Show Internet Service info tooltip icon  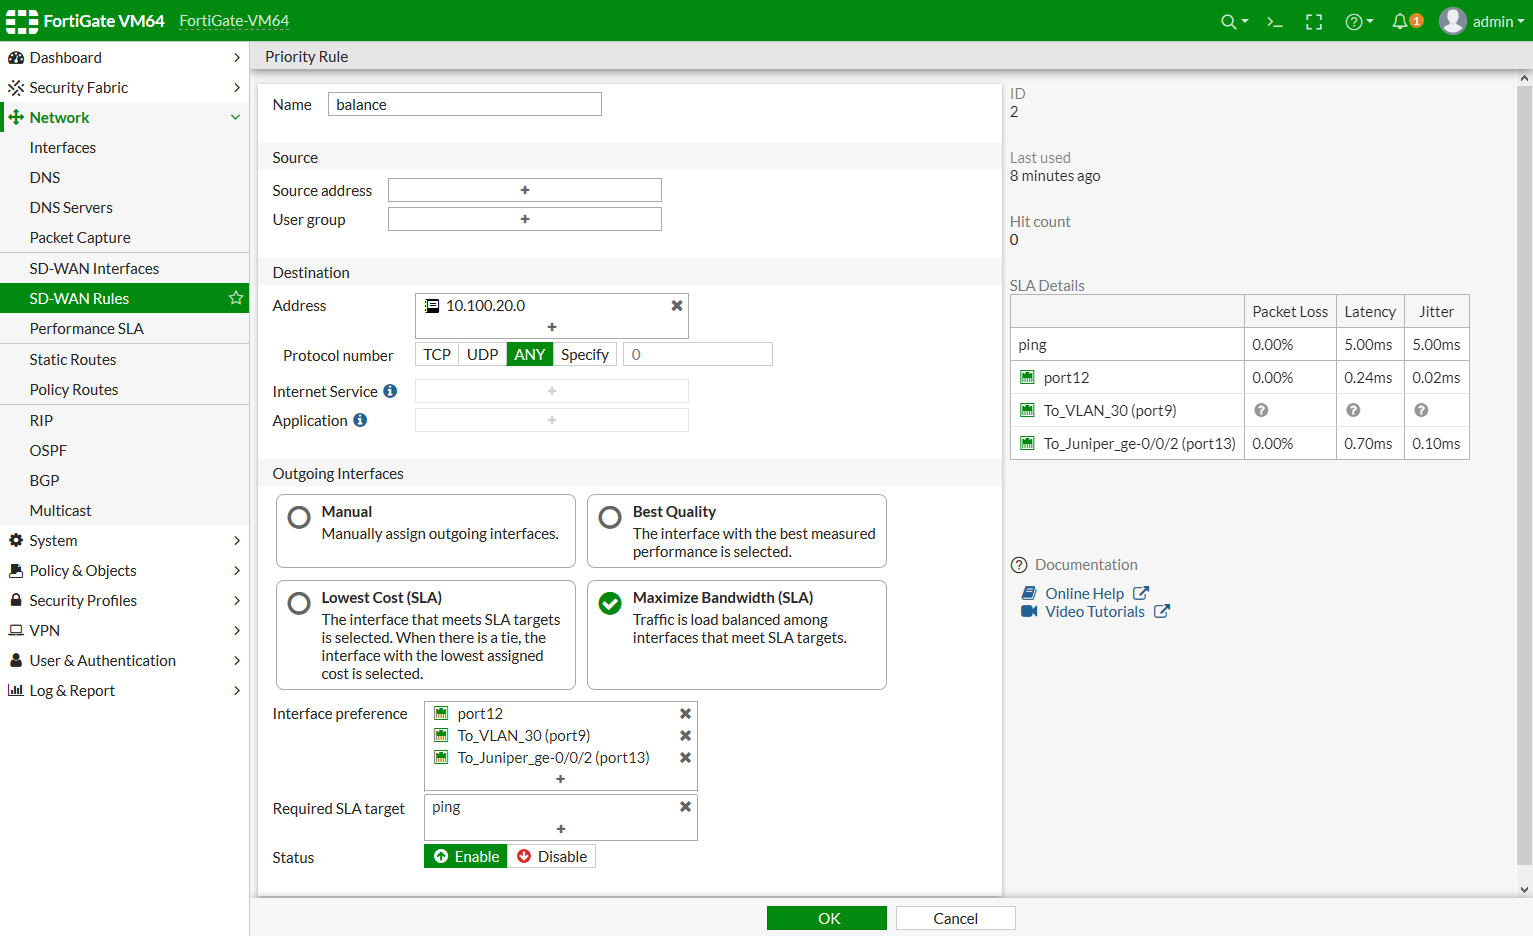(390, 391)
